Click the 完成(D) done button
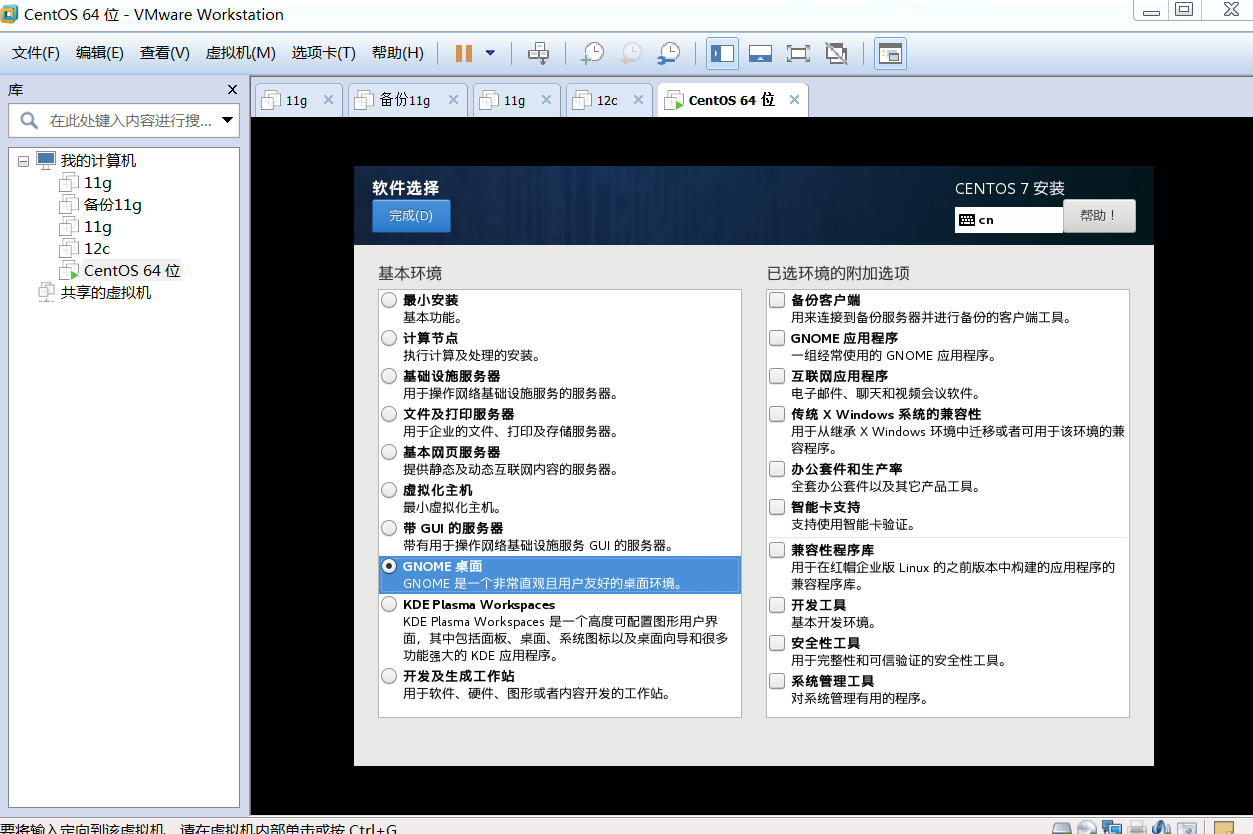Image resolution: width=1253 pixels, height=834 pixels. click(411, 216)
